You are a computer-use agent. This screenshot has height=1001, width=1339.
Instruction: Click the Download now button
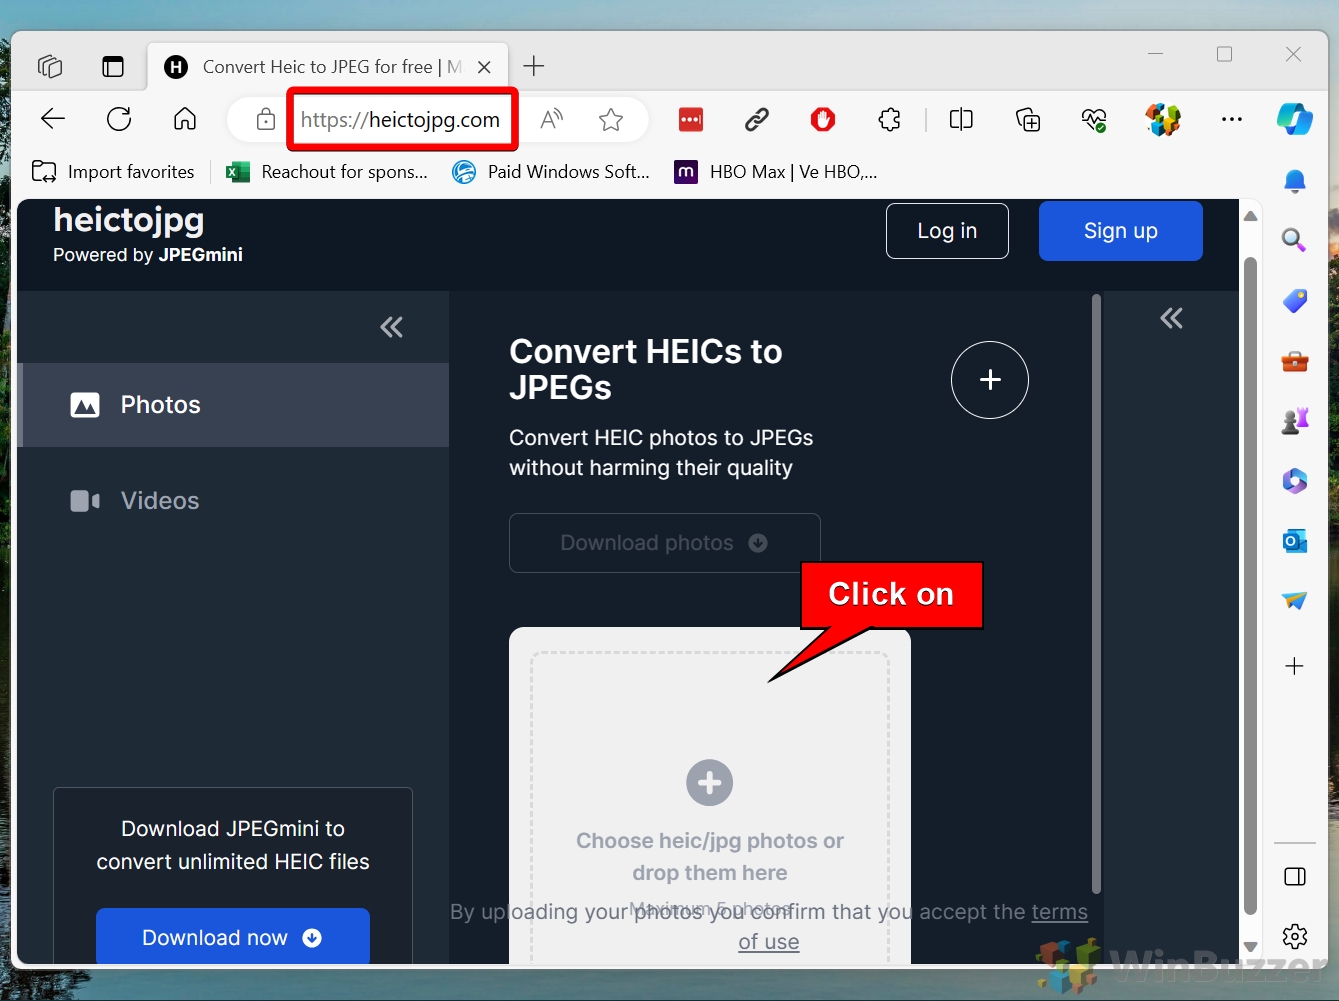pos(233,937)
